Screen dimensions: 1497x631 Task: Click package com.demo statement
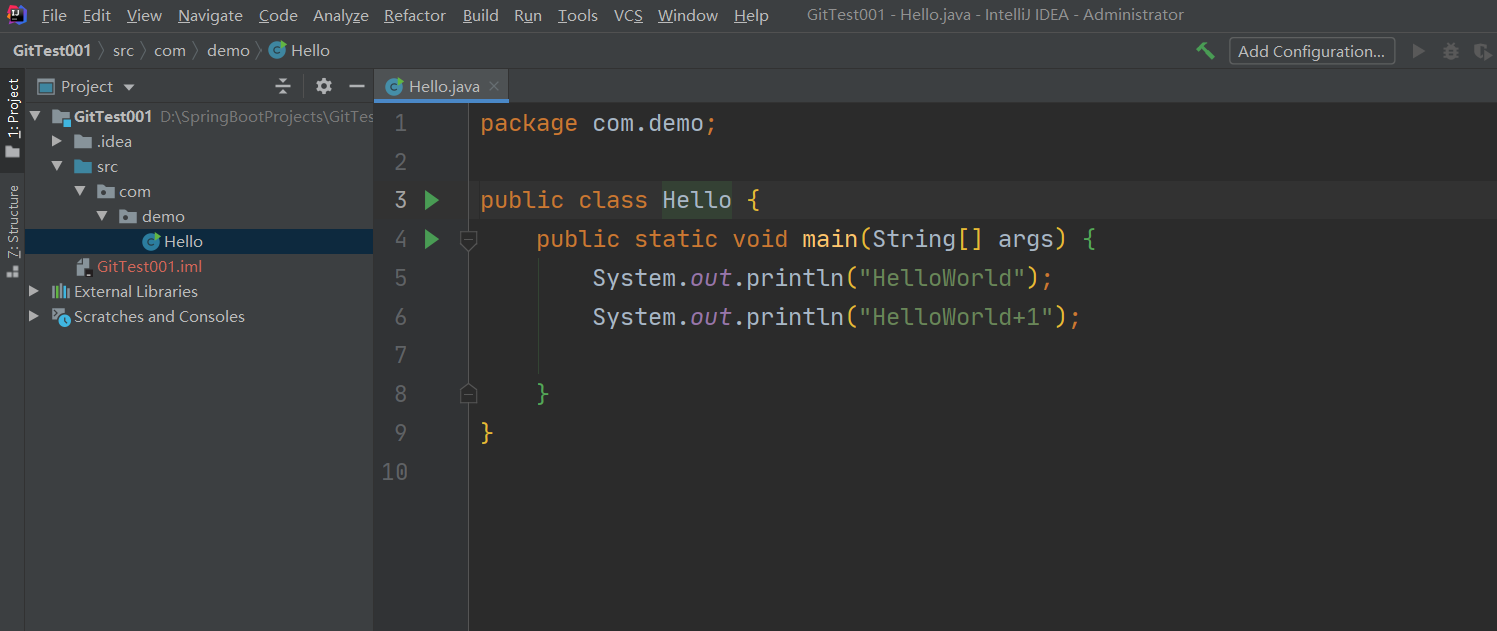(598, 123)
